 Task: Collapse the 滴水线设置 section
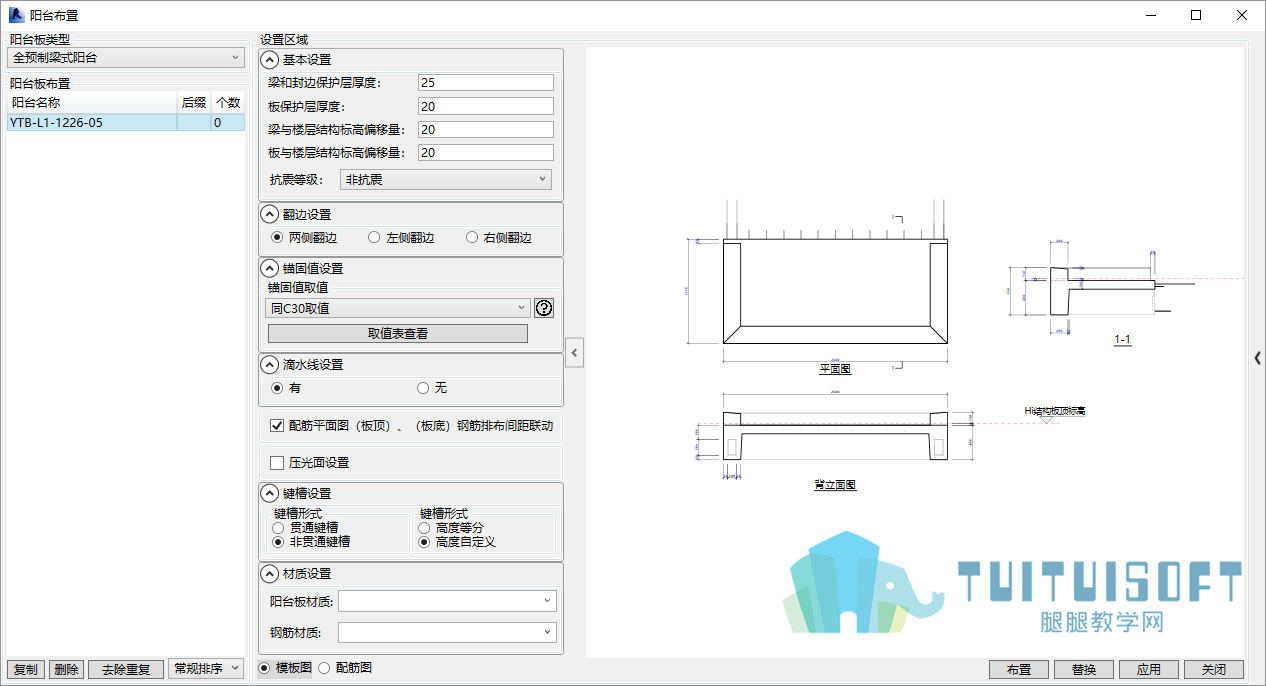tap(270, 364)
